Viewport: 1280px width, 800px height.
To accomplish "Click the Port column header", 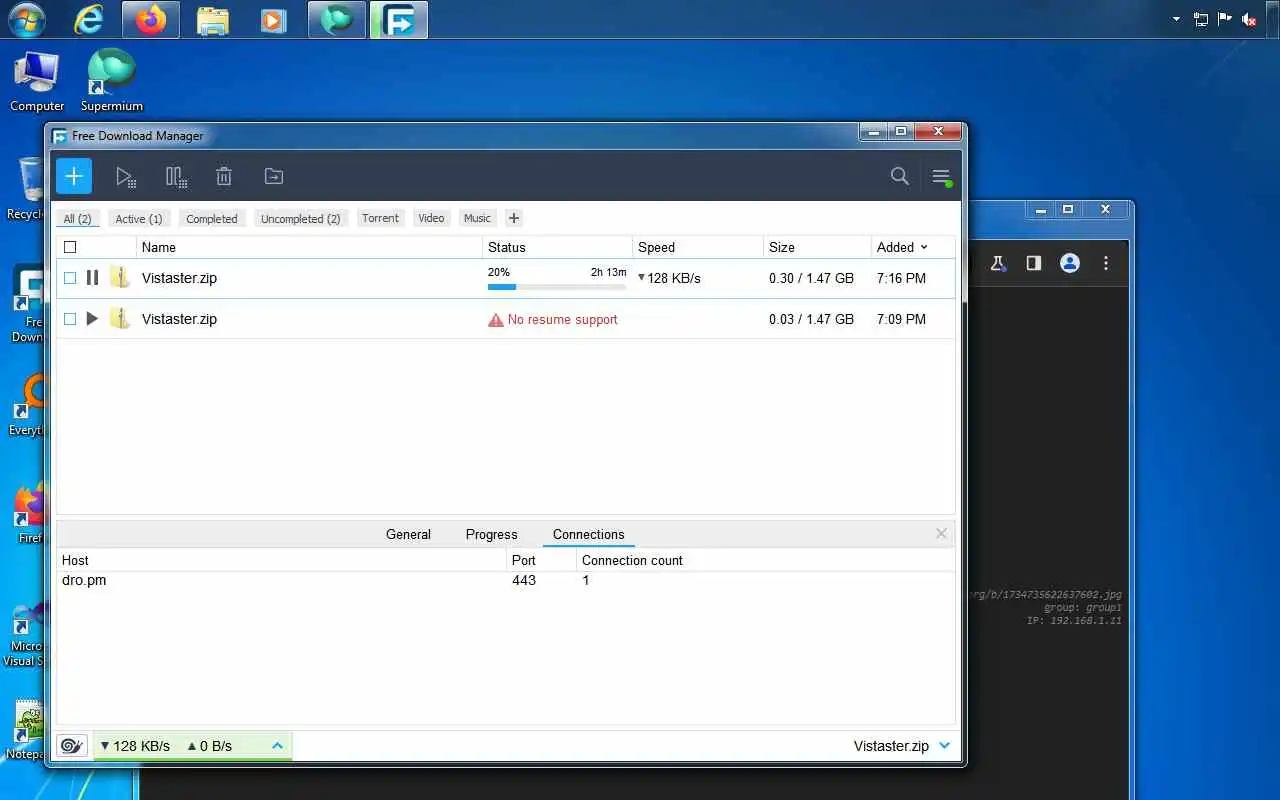I will click(x=541, y=560).
